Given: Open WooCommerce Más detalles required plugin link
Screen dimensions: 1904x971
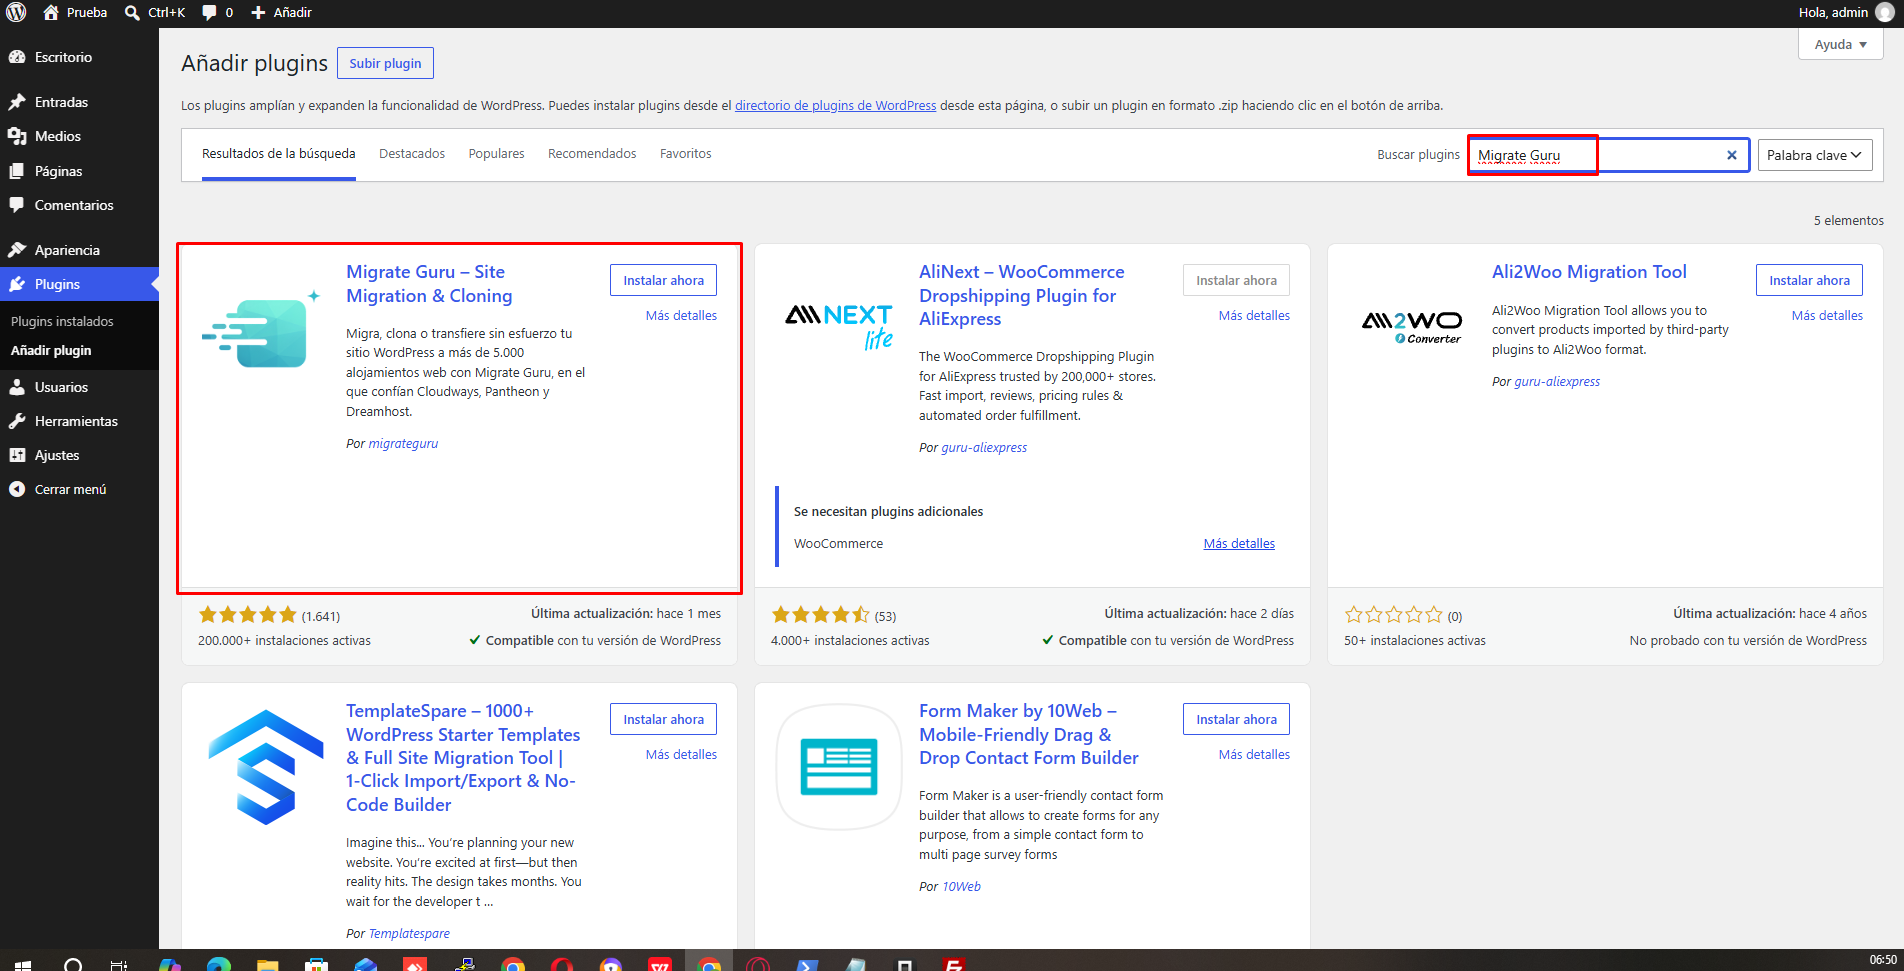Looking at the screenshot, I should pyautogui.click(x=1239, y=543).
